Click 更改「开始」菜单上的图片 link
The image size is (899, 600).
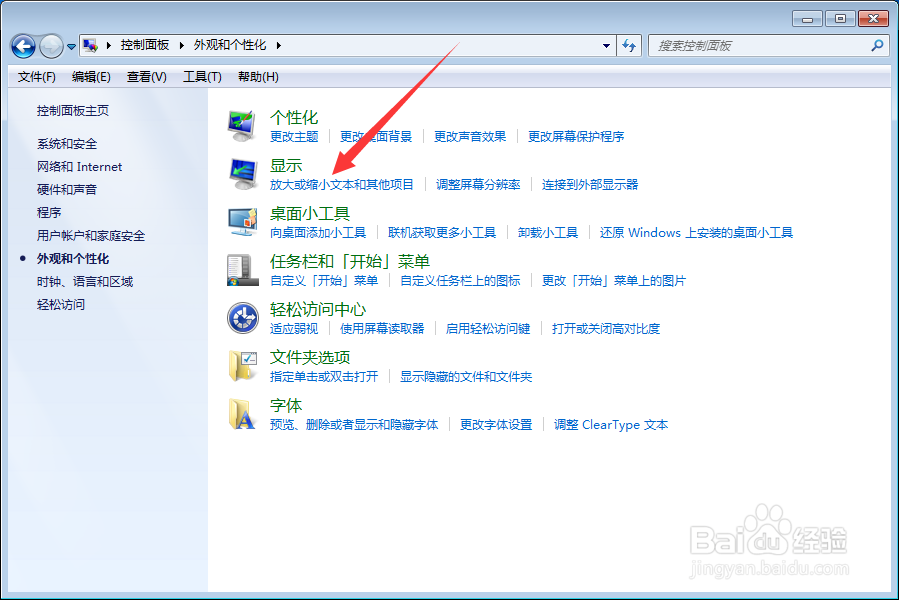[x=614, y=281]
